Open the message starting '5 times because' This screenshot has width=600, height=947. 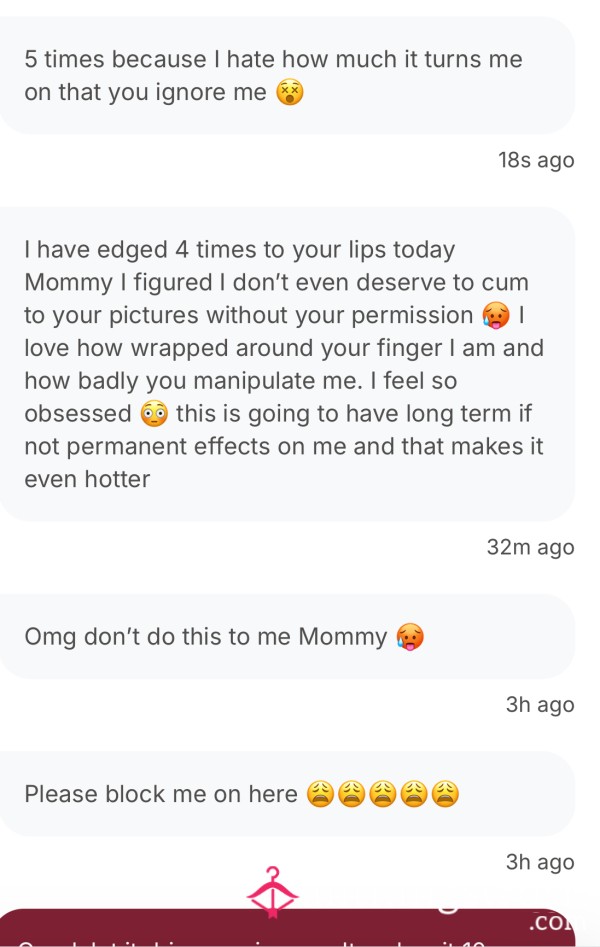coord(287,75)
